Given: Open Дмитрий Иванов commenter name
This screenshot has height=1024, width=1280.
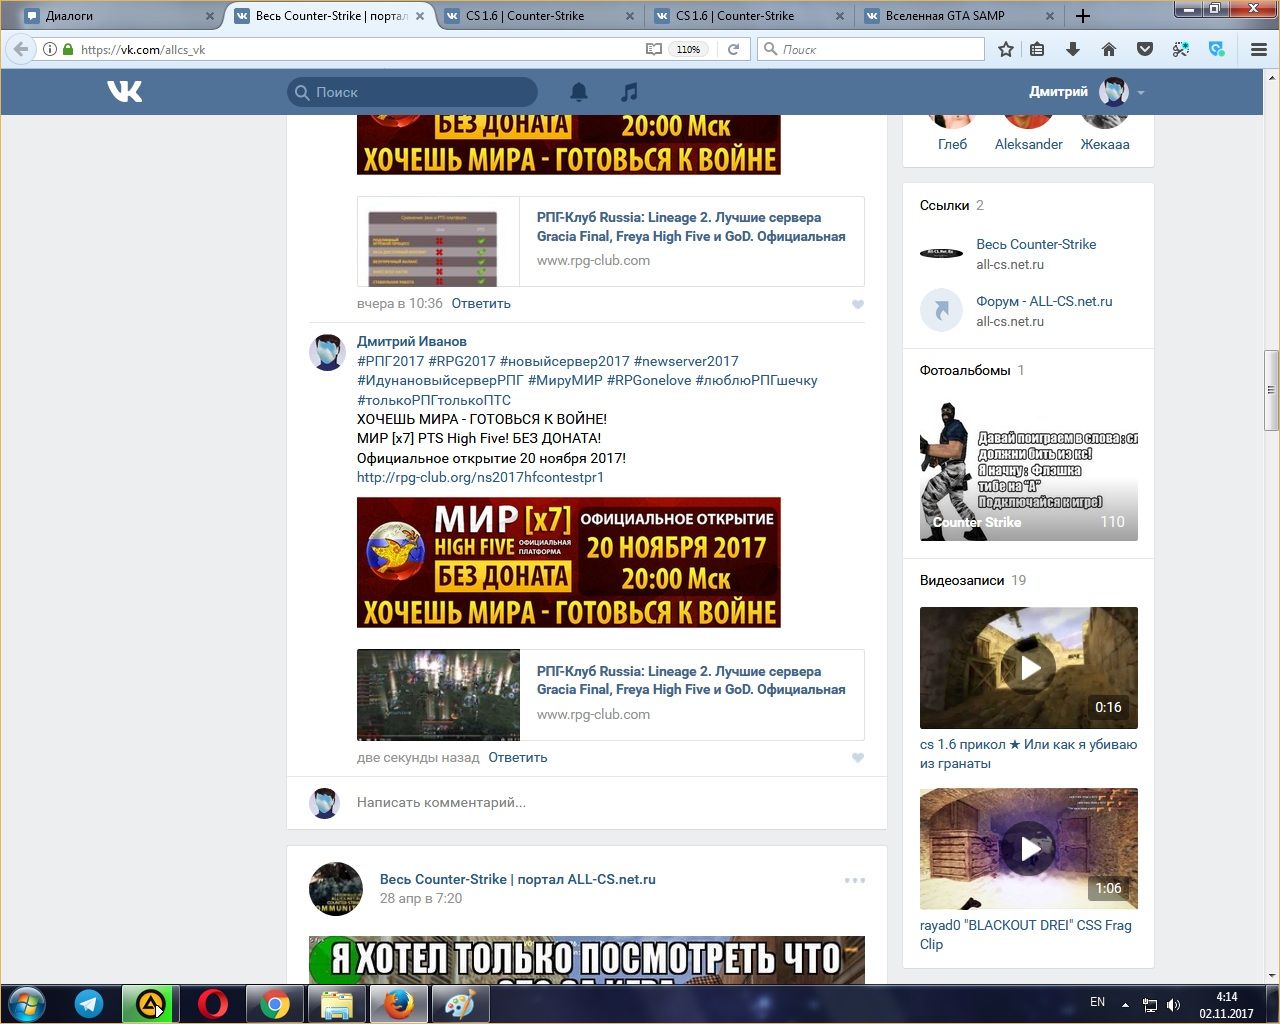Looking at the screenshot, I should [x=412, y=341].
